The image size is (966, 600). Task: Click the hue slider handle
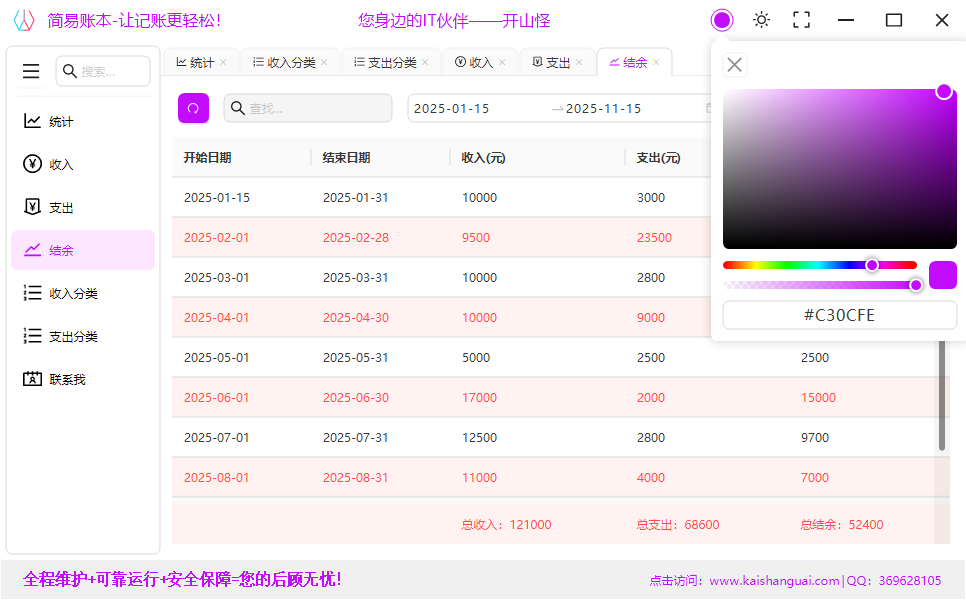pyautogui.click(x=872, y=265)
